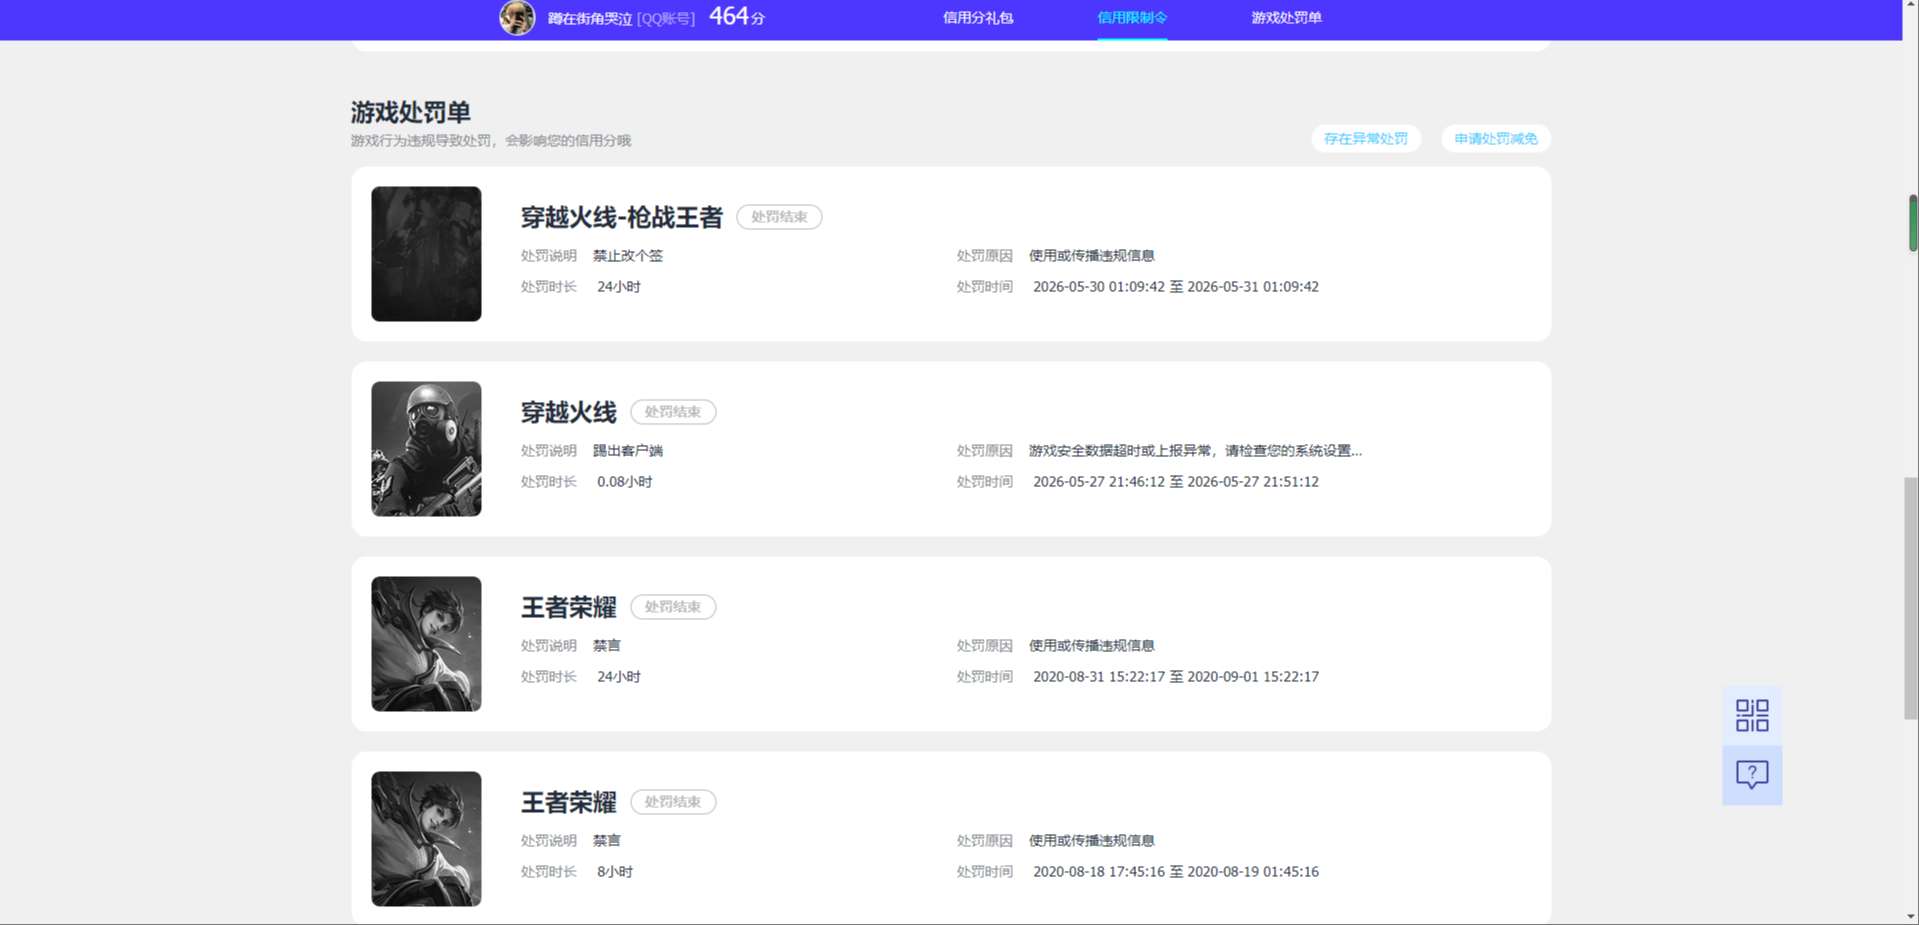Open 穿越火线-枪战王者 game thumbnail
This screenshot has height=925, width=1919.
tap(426, 254)
